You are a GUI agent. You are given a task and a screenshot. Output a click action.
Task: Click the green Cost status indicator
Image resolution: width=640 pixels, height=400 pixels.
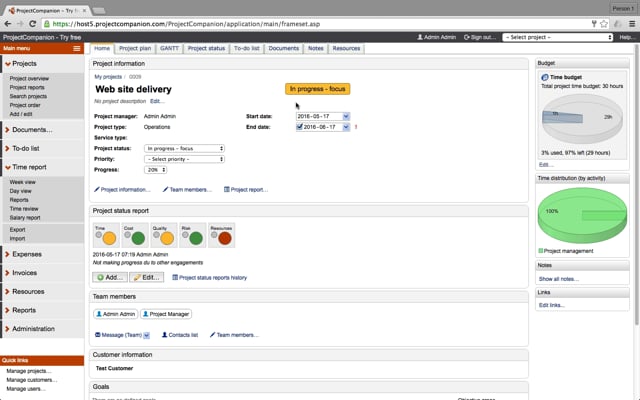(138, 238)
